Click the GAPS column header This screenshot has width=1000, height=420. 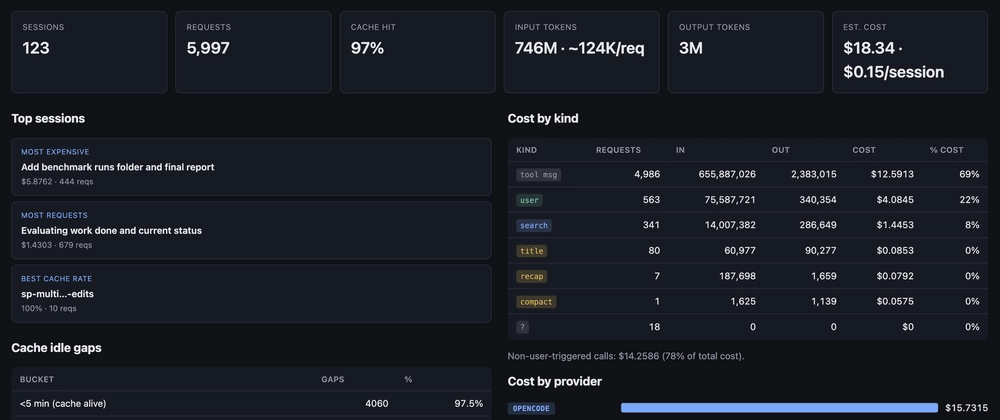tap(332, 379)
